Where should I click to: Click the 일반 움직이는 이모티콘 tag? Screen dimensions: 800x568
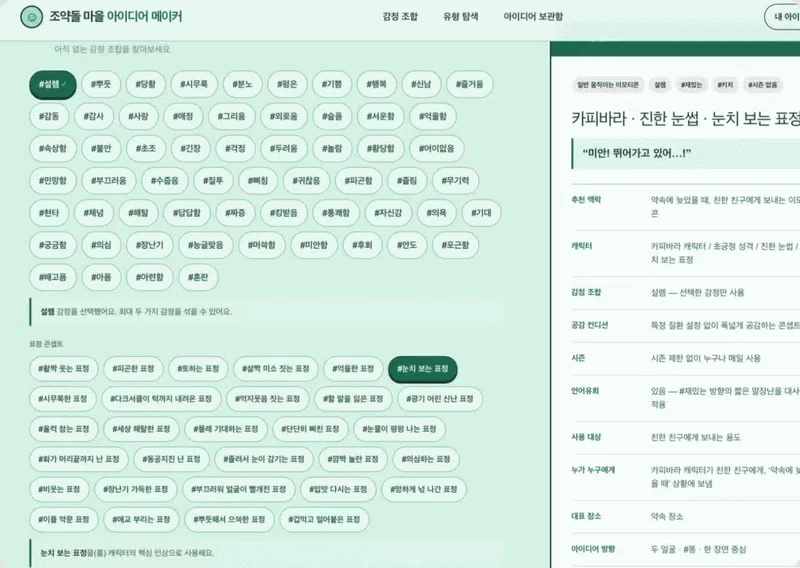[x=608, y=85]
